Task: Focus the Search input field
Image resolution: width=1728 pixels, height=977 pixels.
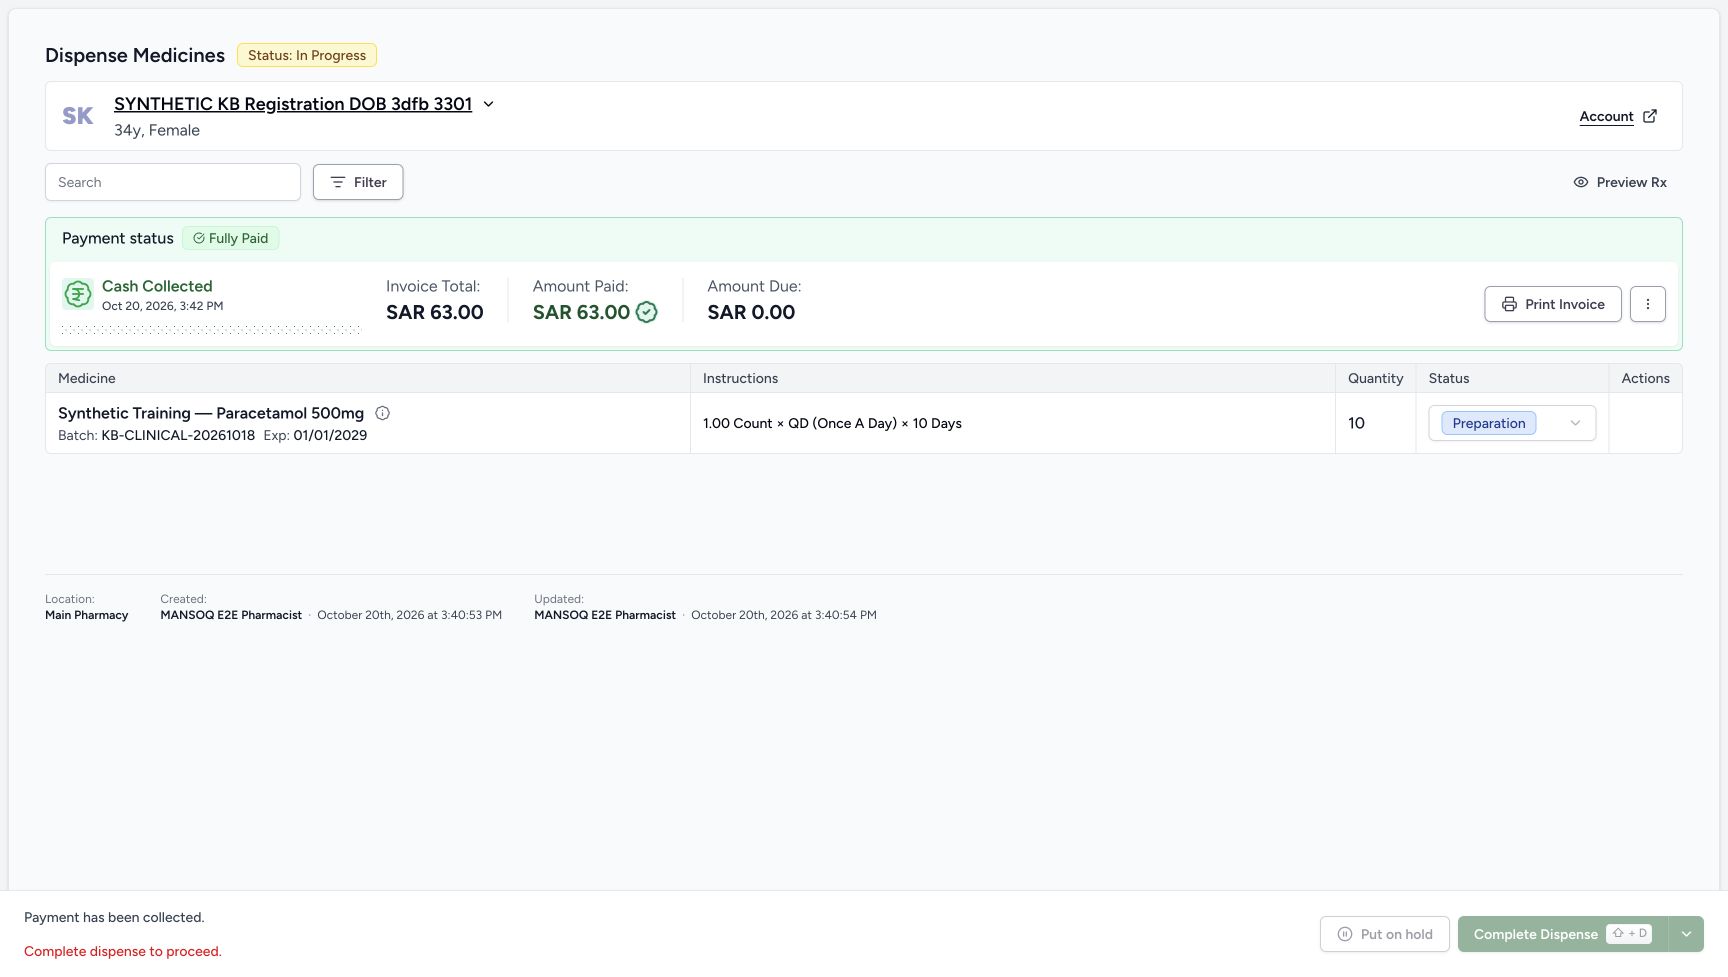Action: pos(173,182)
